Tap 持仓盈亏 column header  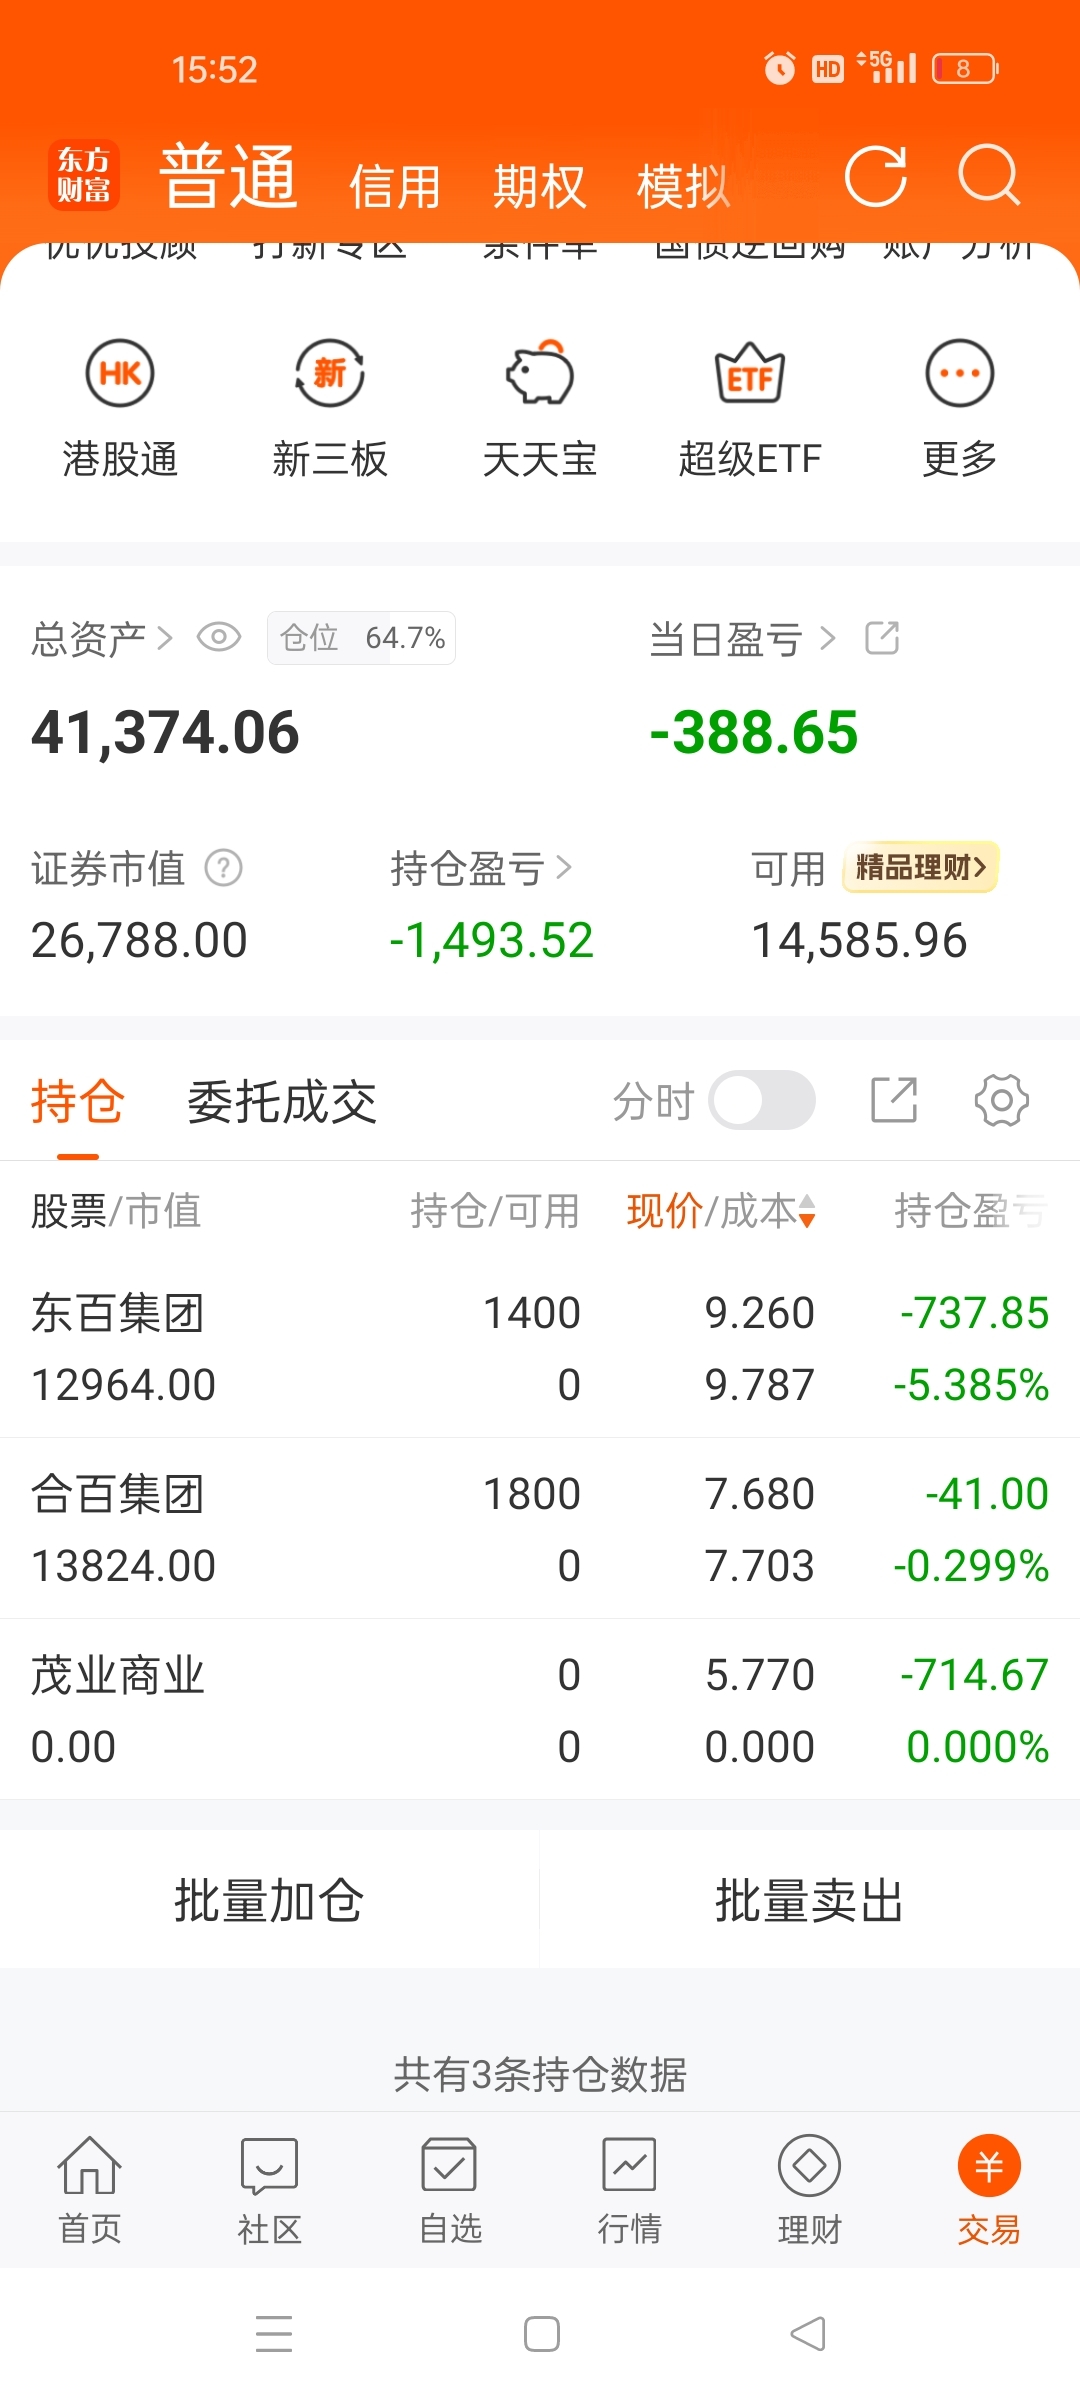970,1211
